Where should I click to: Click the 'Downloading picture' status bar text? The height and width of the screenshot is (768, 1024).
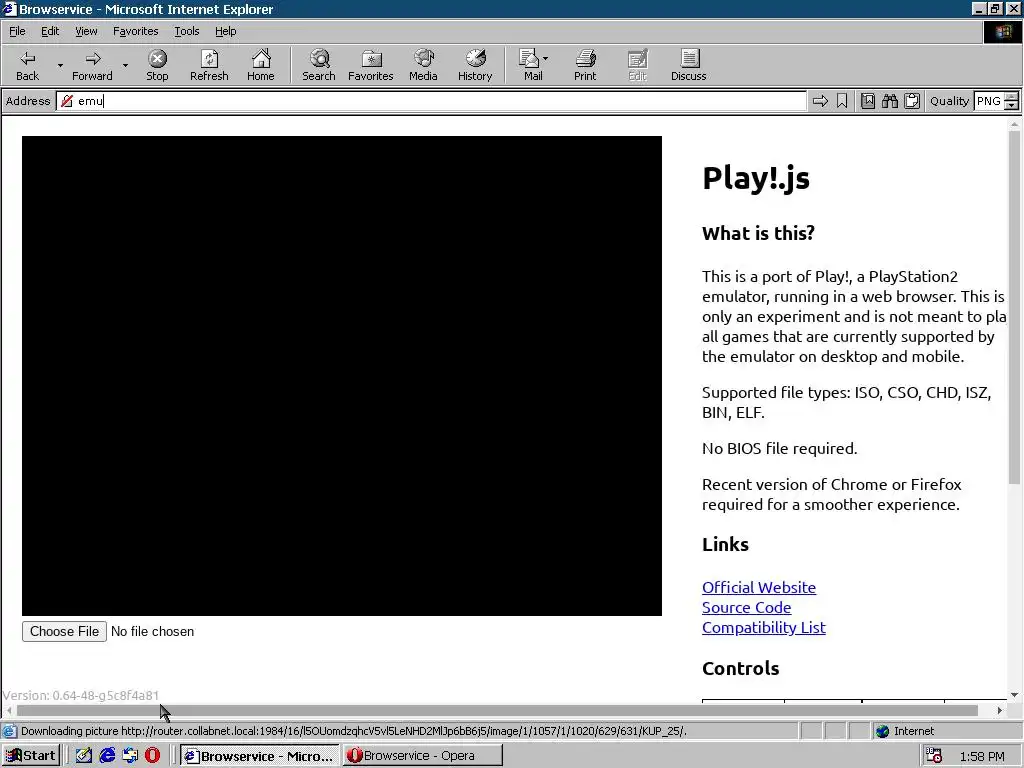[353, 731]
